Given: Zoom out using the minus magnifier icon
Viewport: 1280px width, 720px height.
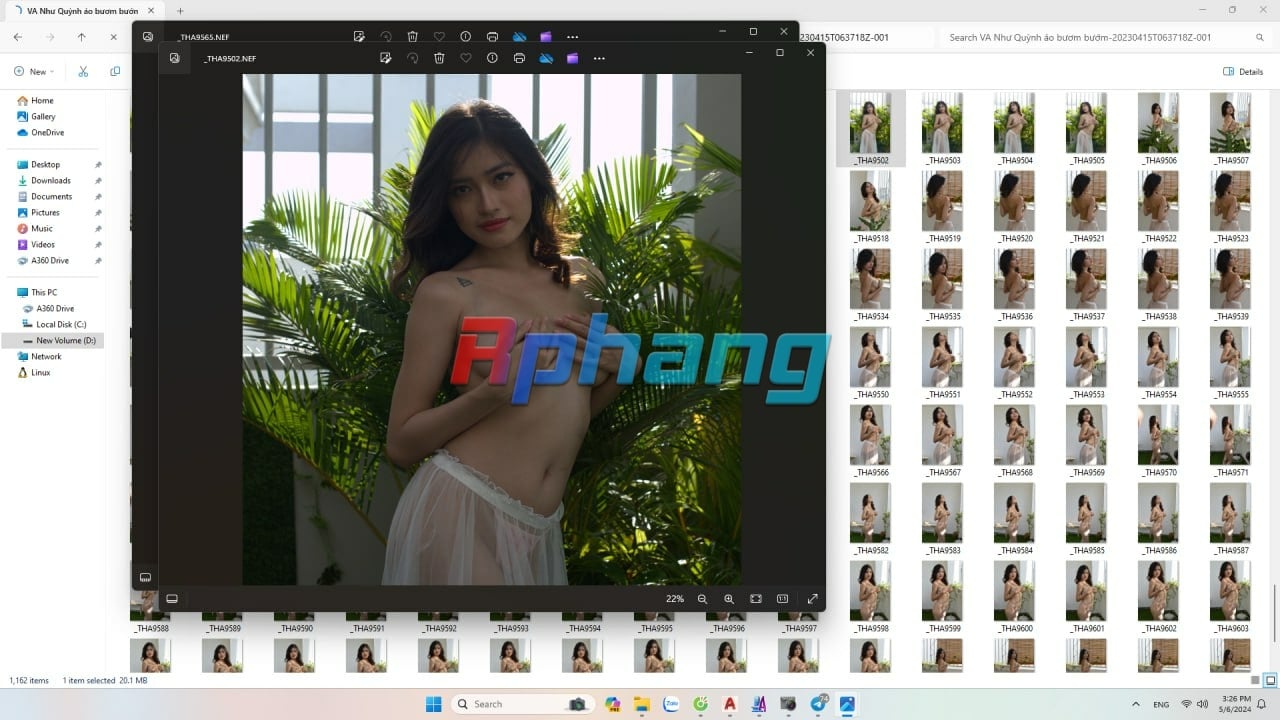Looking at the screenshot, I should pos(702,599).
